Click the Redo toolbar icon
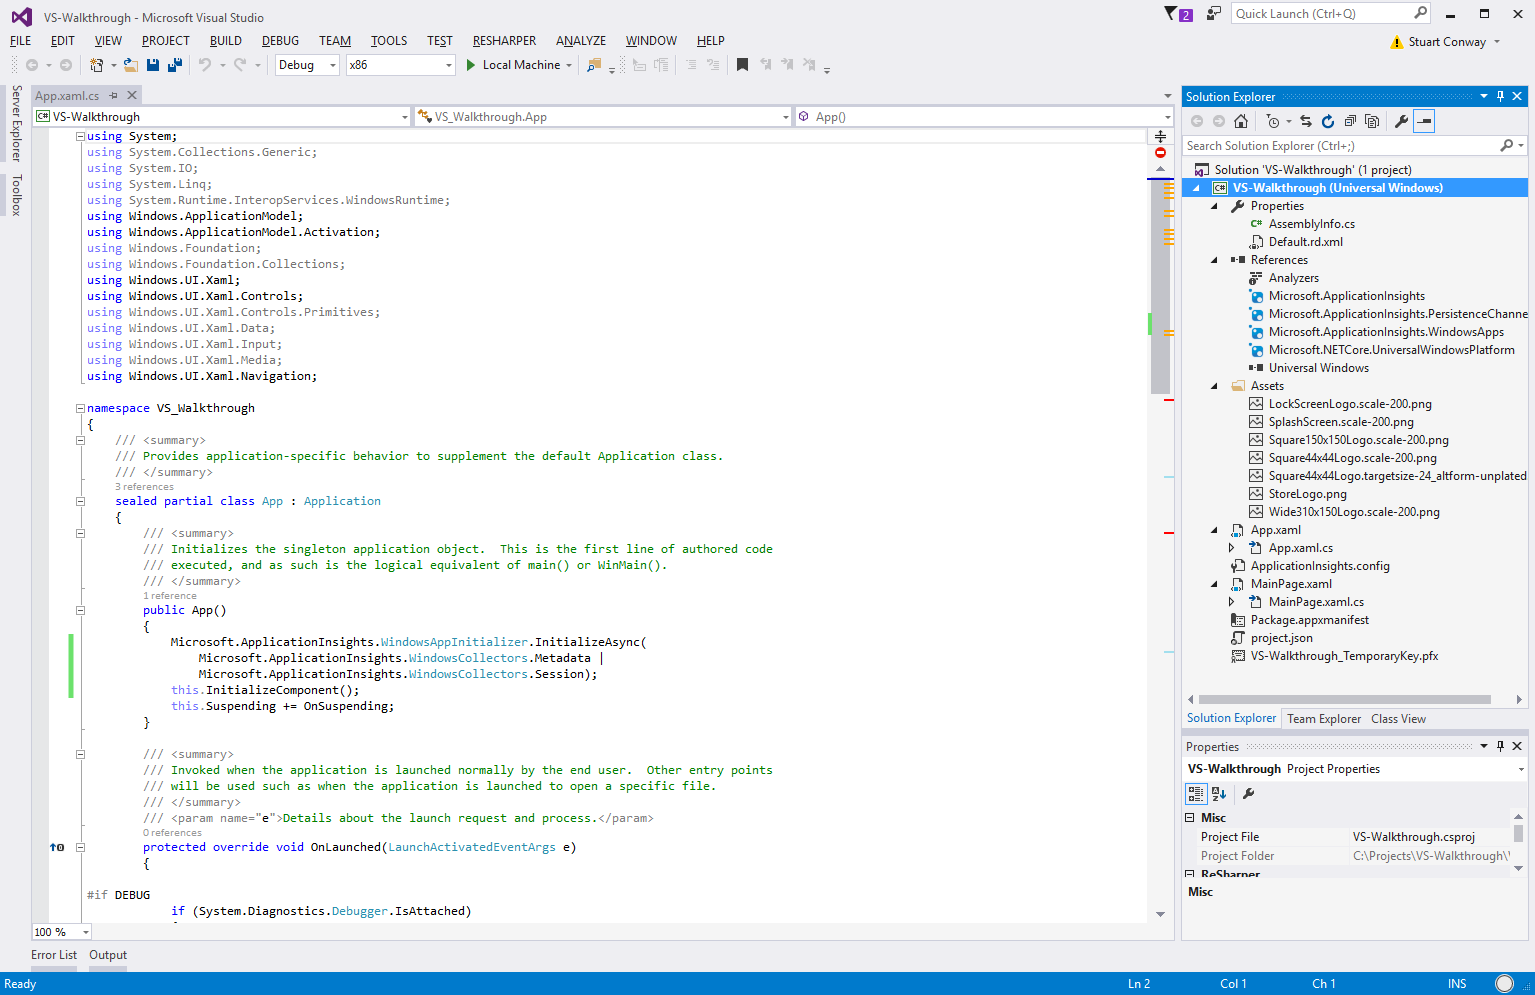 pos(240,65)
